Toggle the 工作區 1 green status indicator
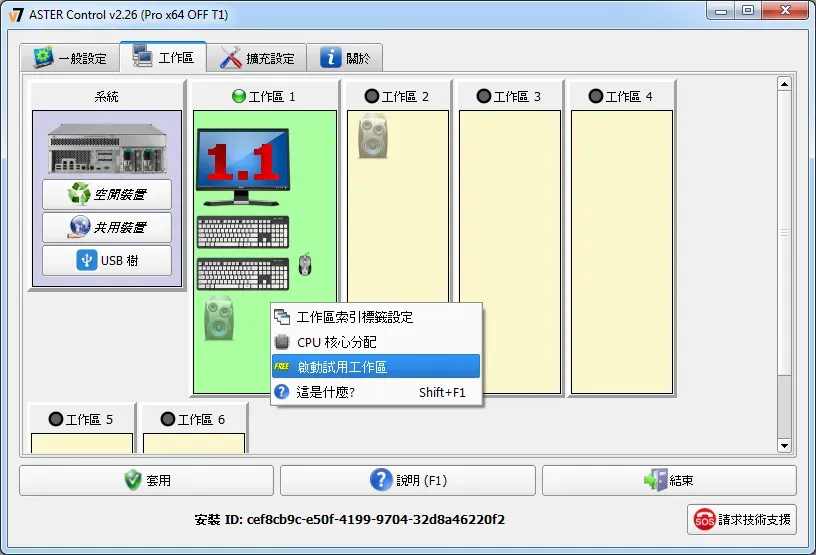The image size is (816, 555). click(238, 97)
